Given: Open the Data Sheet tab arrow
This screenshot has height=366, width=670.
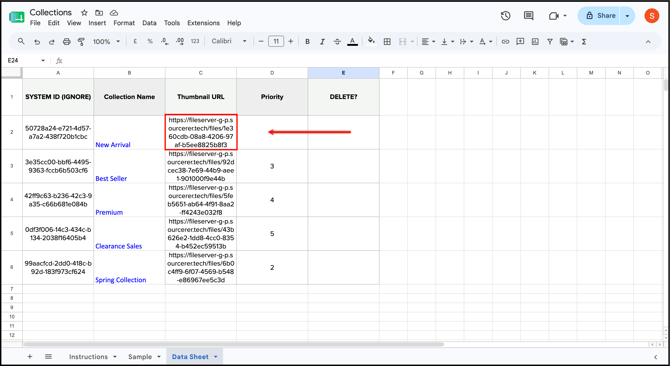Looking at the screenshot, I should point(216,357).
